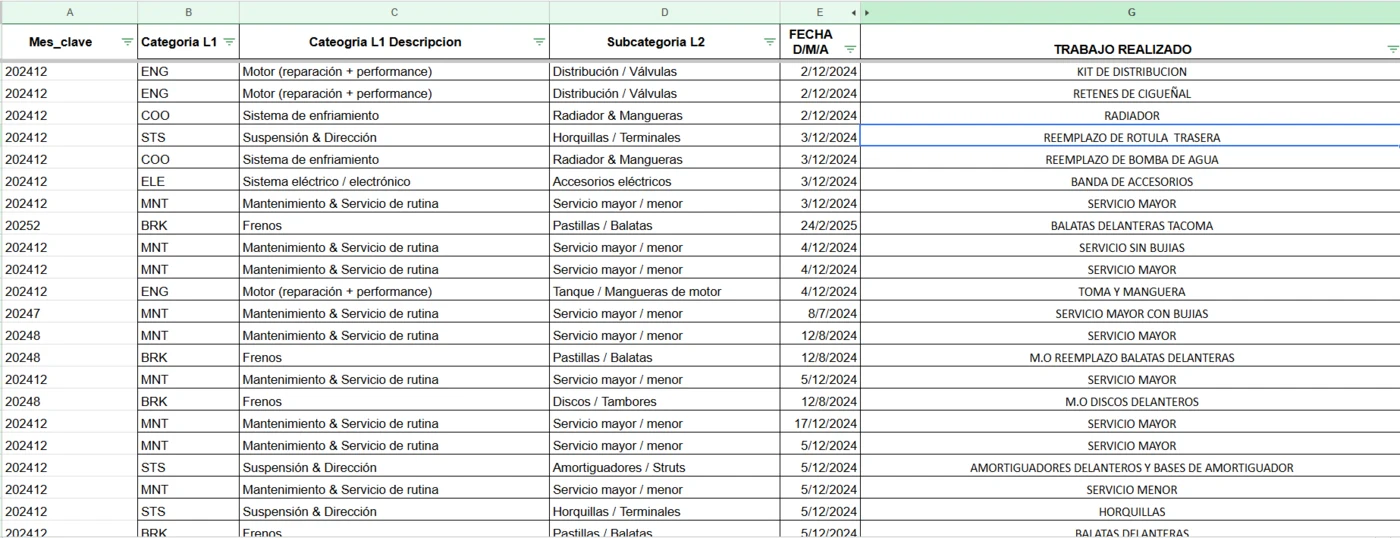The width and height of the screenshot is (1400, 538).
Task: Select column A header
Action: tap(69, 12)
